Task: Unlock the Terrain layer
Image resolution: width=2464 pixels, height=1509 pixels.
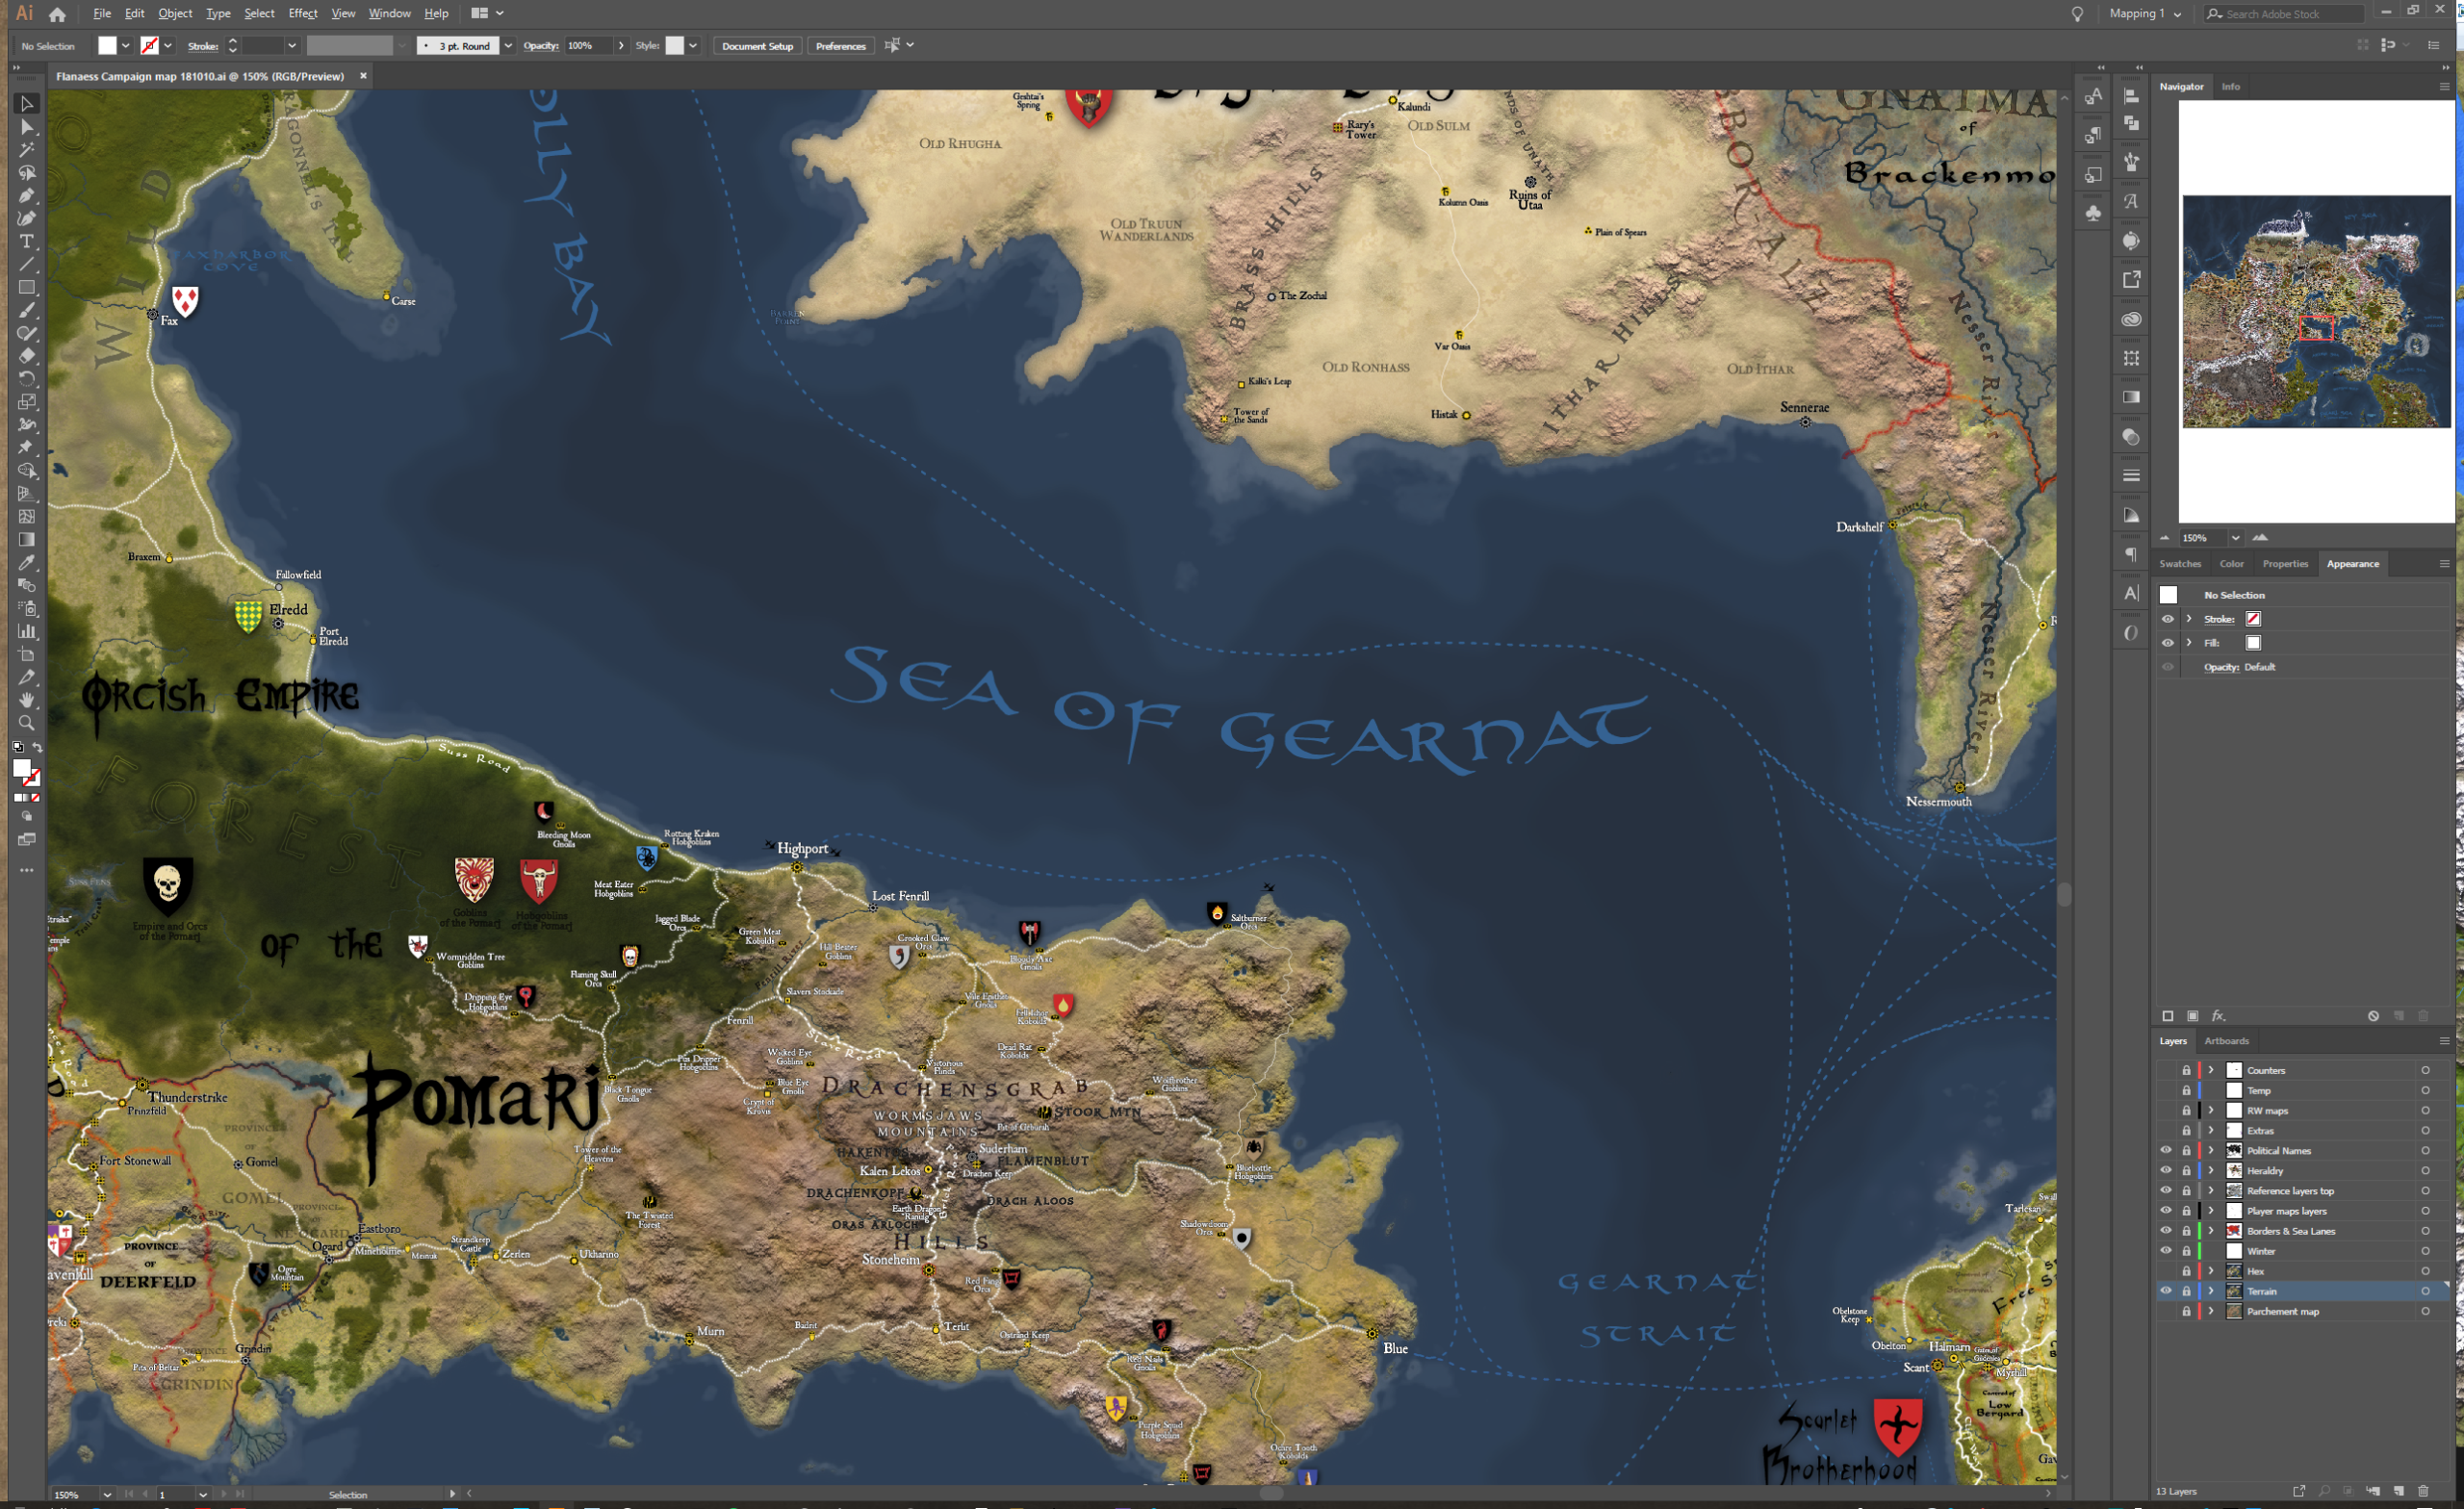Action: (x=2187, y=1292)
